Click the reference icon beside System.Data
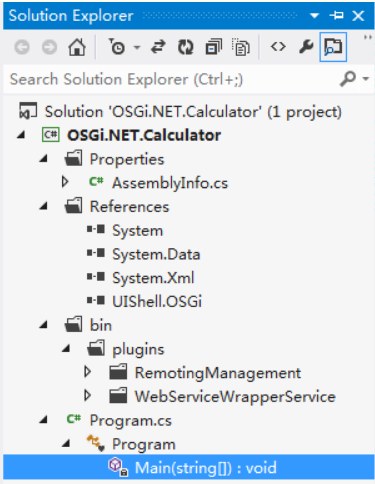Image resolution: width=375 pixels, height=484 pixels. [96, 253]
